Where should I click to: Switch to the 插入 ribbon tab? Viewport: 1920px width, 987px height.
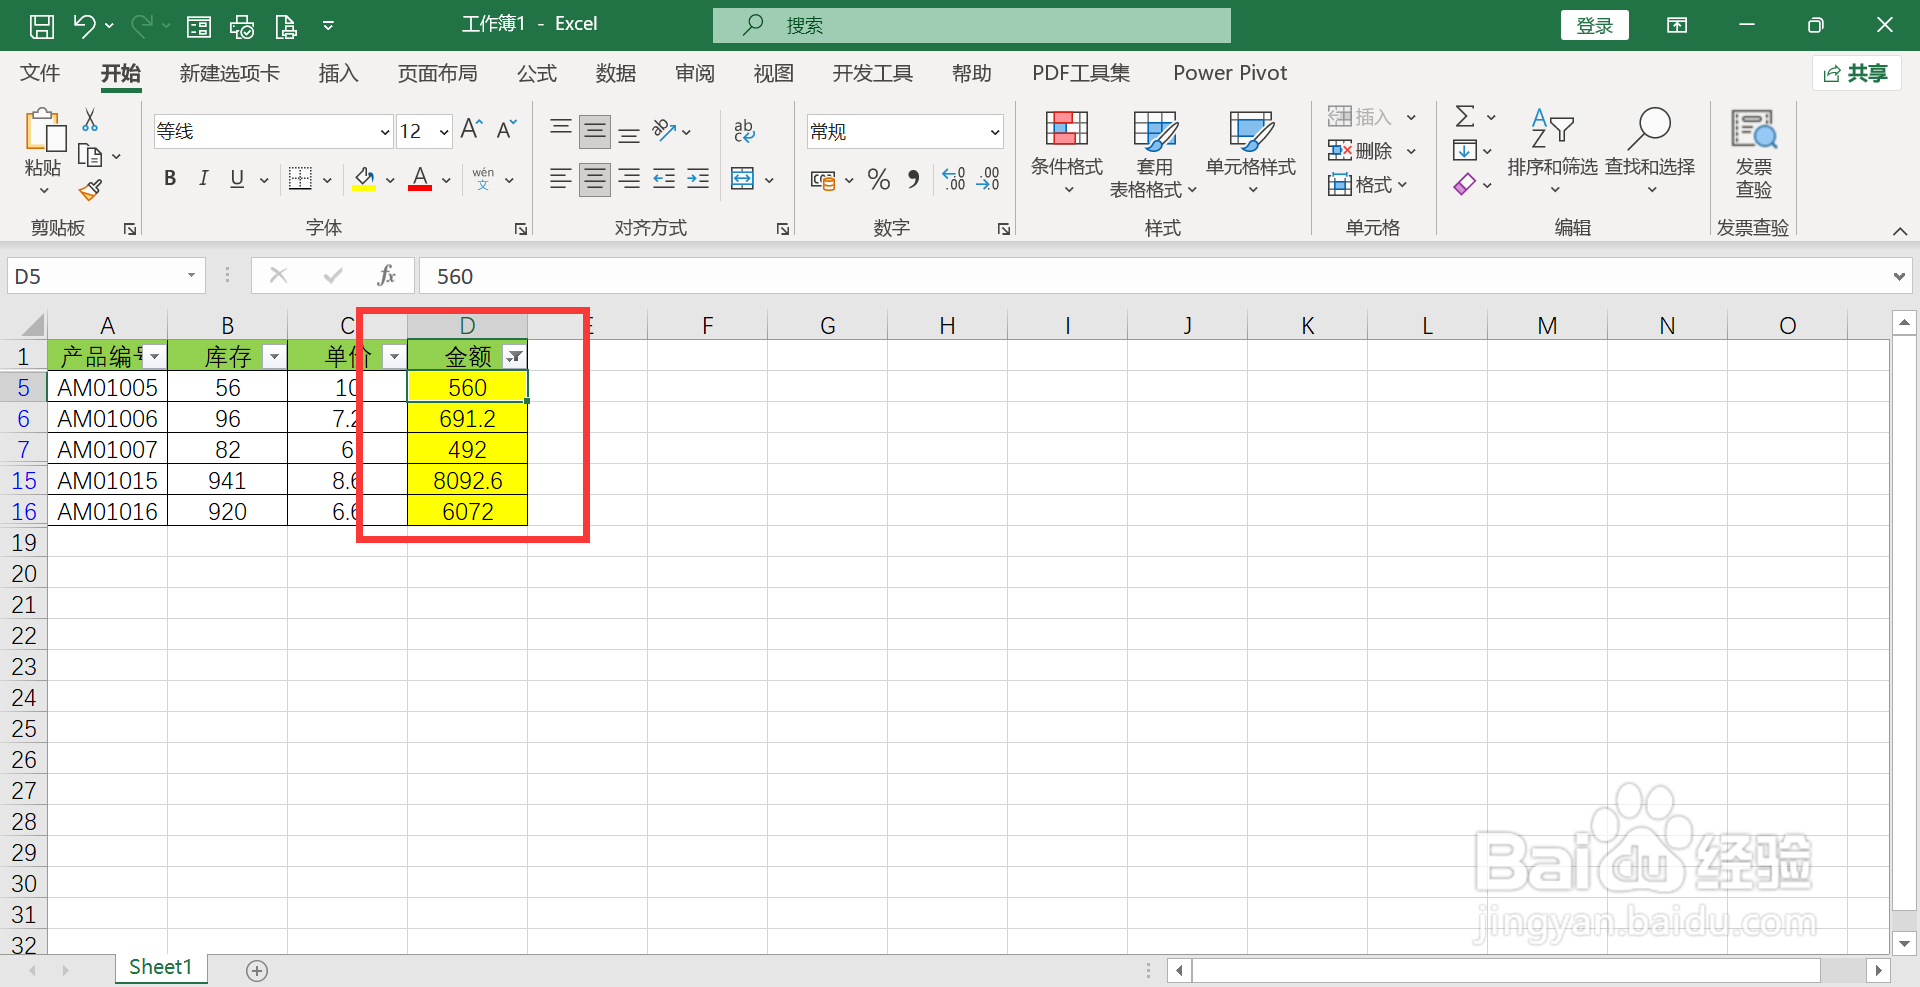click(x=338, y=73)
